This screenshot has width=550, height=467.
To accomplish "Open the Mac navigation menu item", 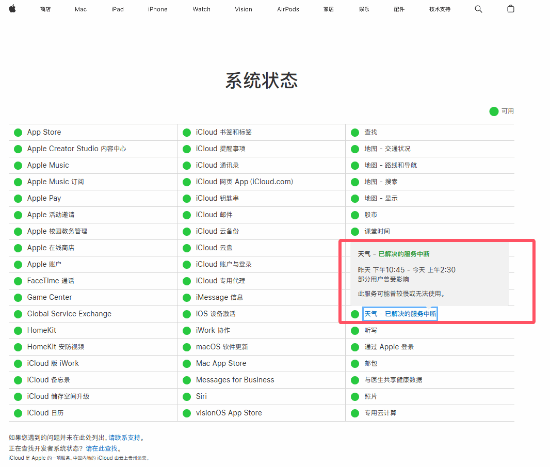I will pyautogui.click(x=81, y=9).
